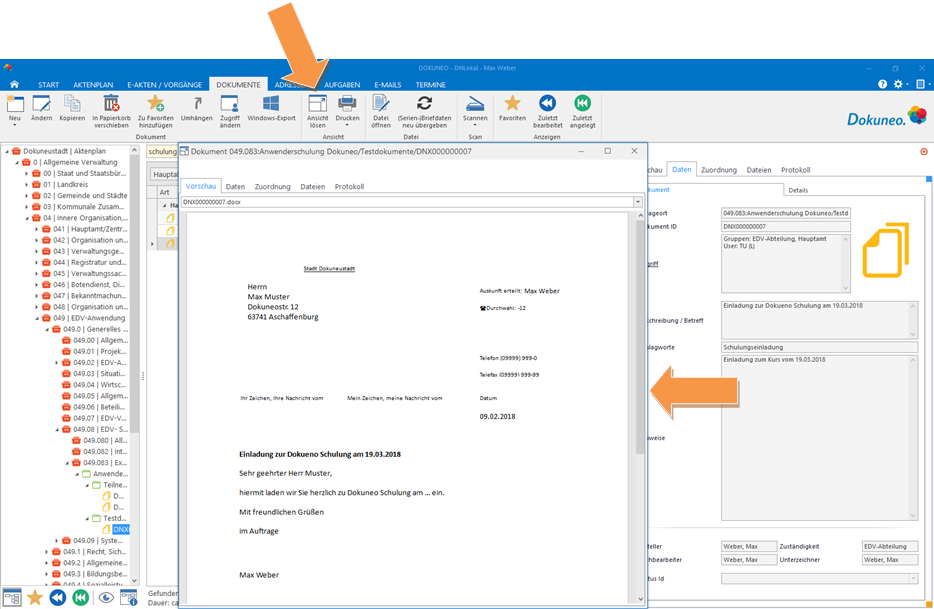Select Daten tab in the document window
This screenshot has width=934, height=609.
(235, 187)
